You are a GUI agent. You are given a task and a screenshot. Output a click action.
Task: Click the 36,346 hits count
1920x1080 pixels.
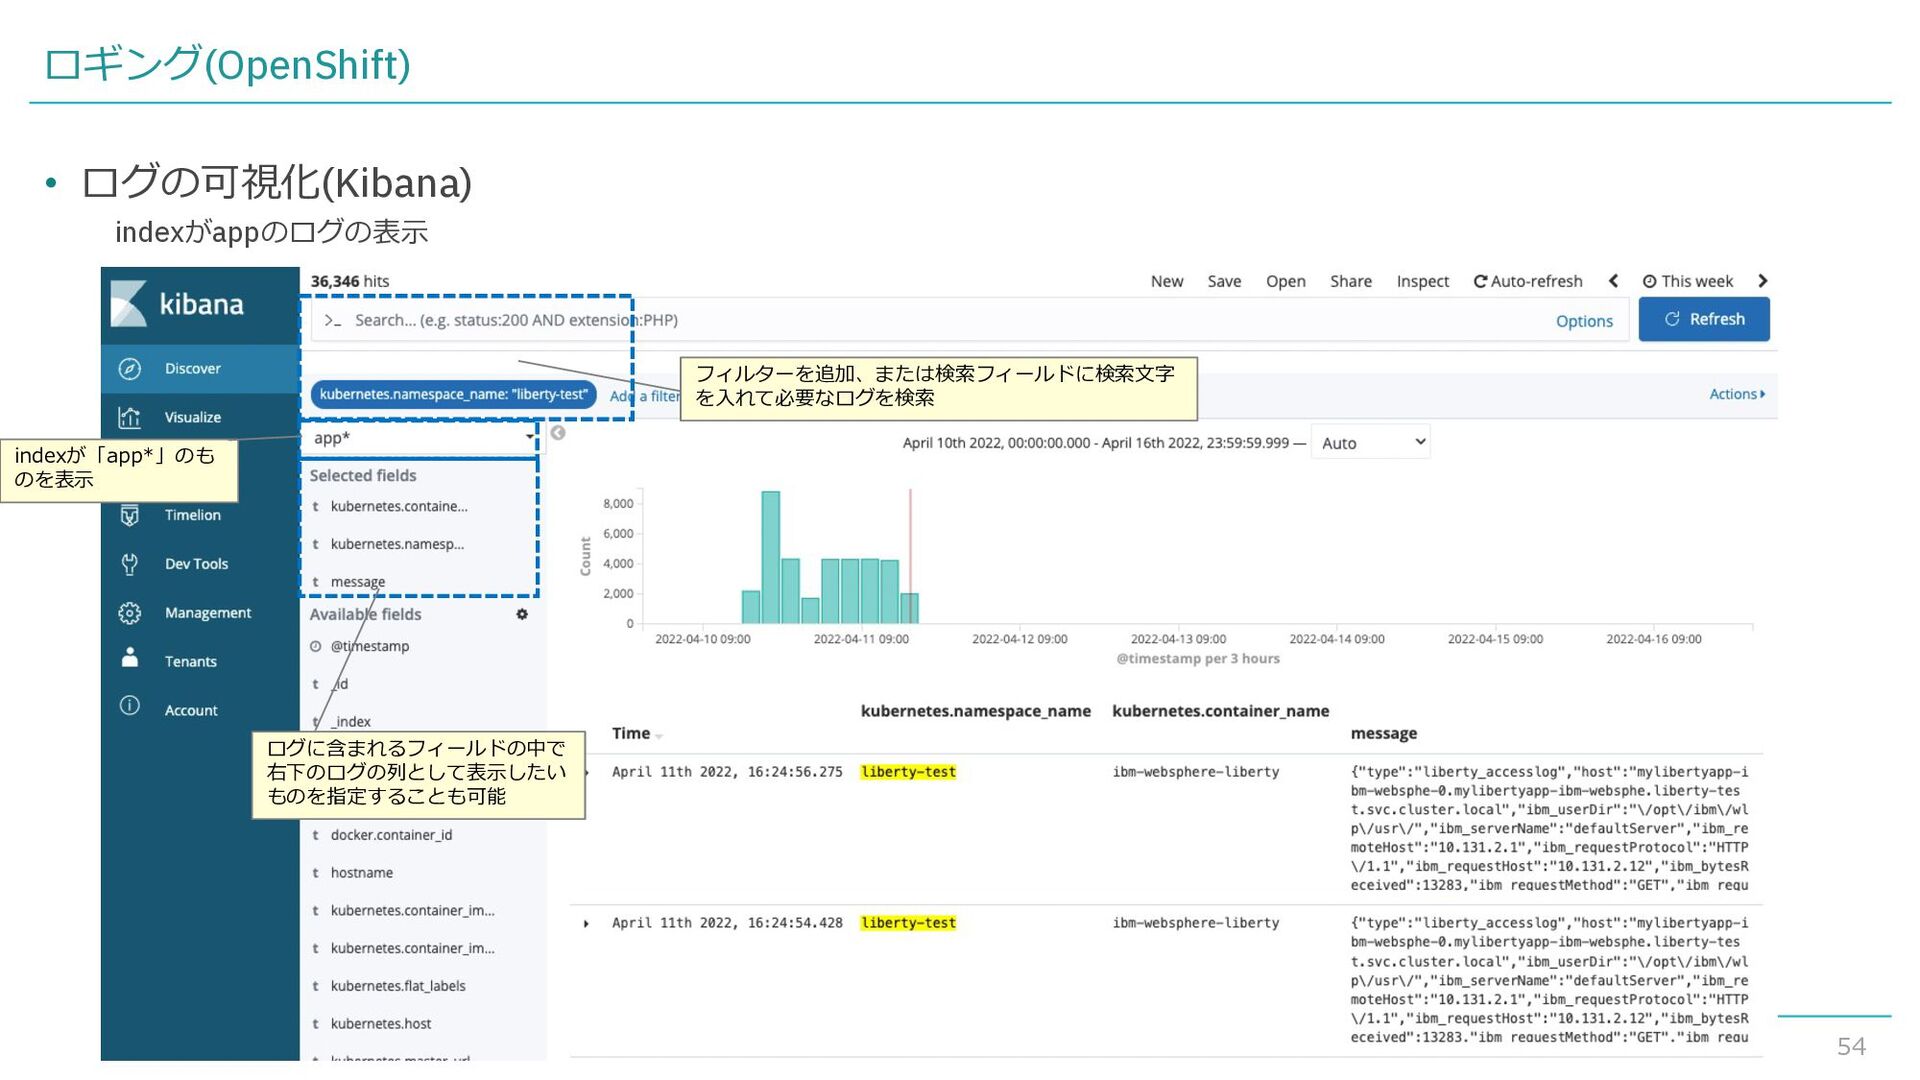[349, 281]
